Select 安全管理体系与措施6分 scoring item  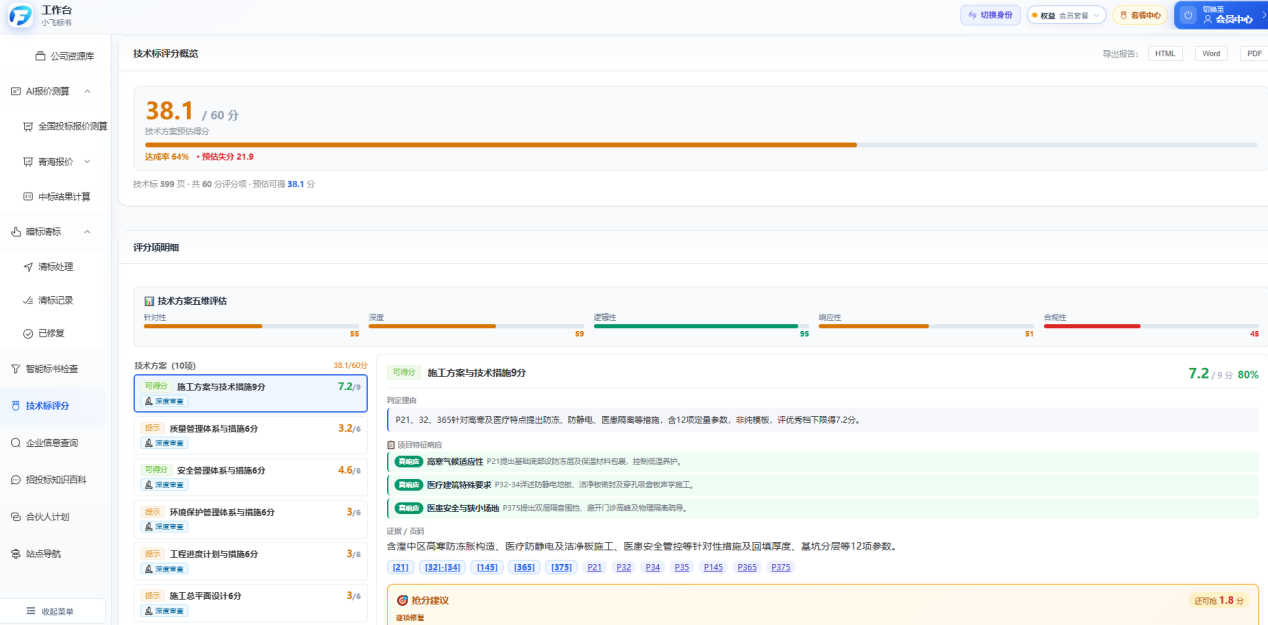[x=250, y=475]
